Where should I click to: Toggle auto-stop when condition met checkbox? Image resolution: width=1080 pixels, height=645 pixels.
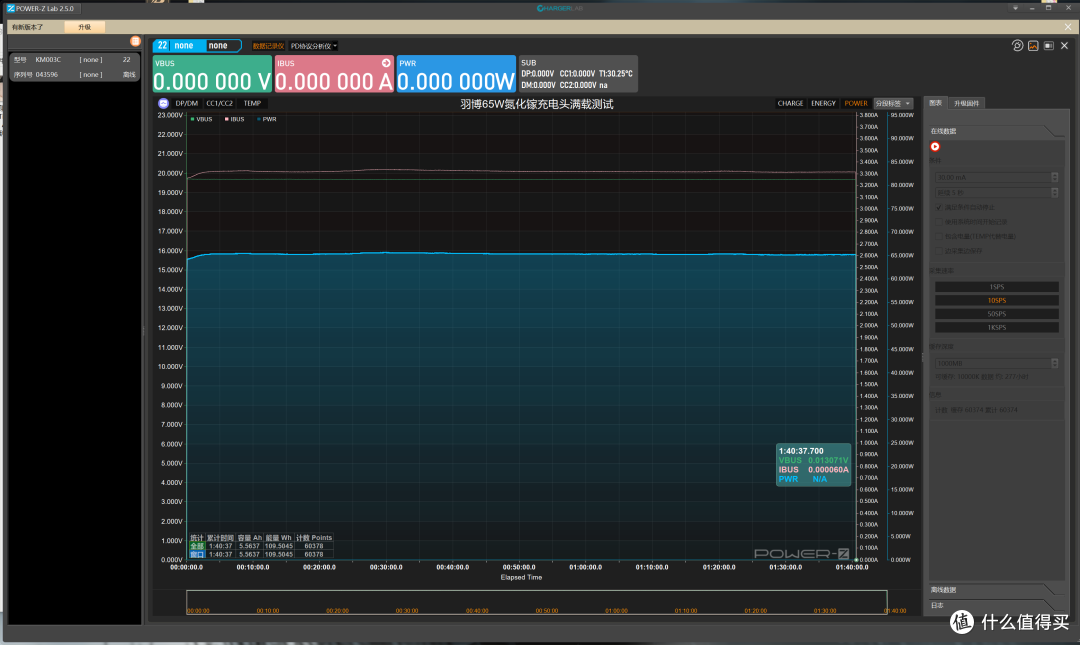939,207
